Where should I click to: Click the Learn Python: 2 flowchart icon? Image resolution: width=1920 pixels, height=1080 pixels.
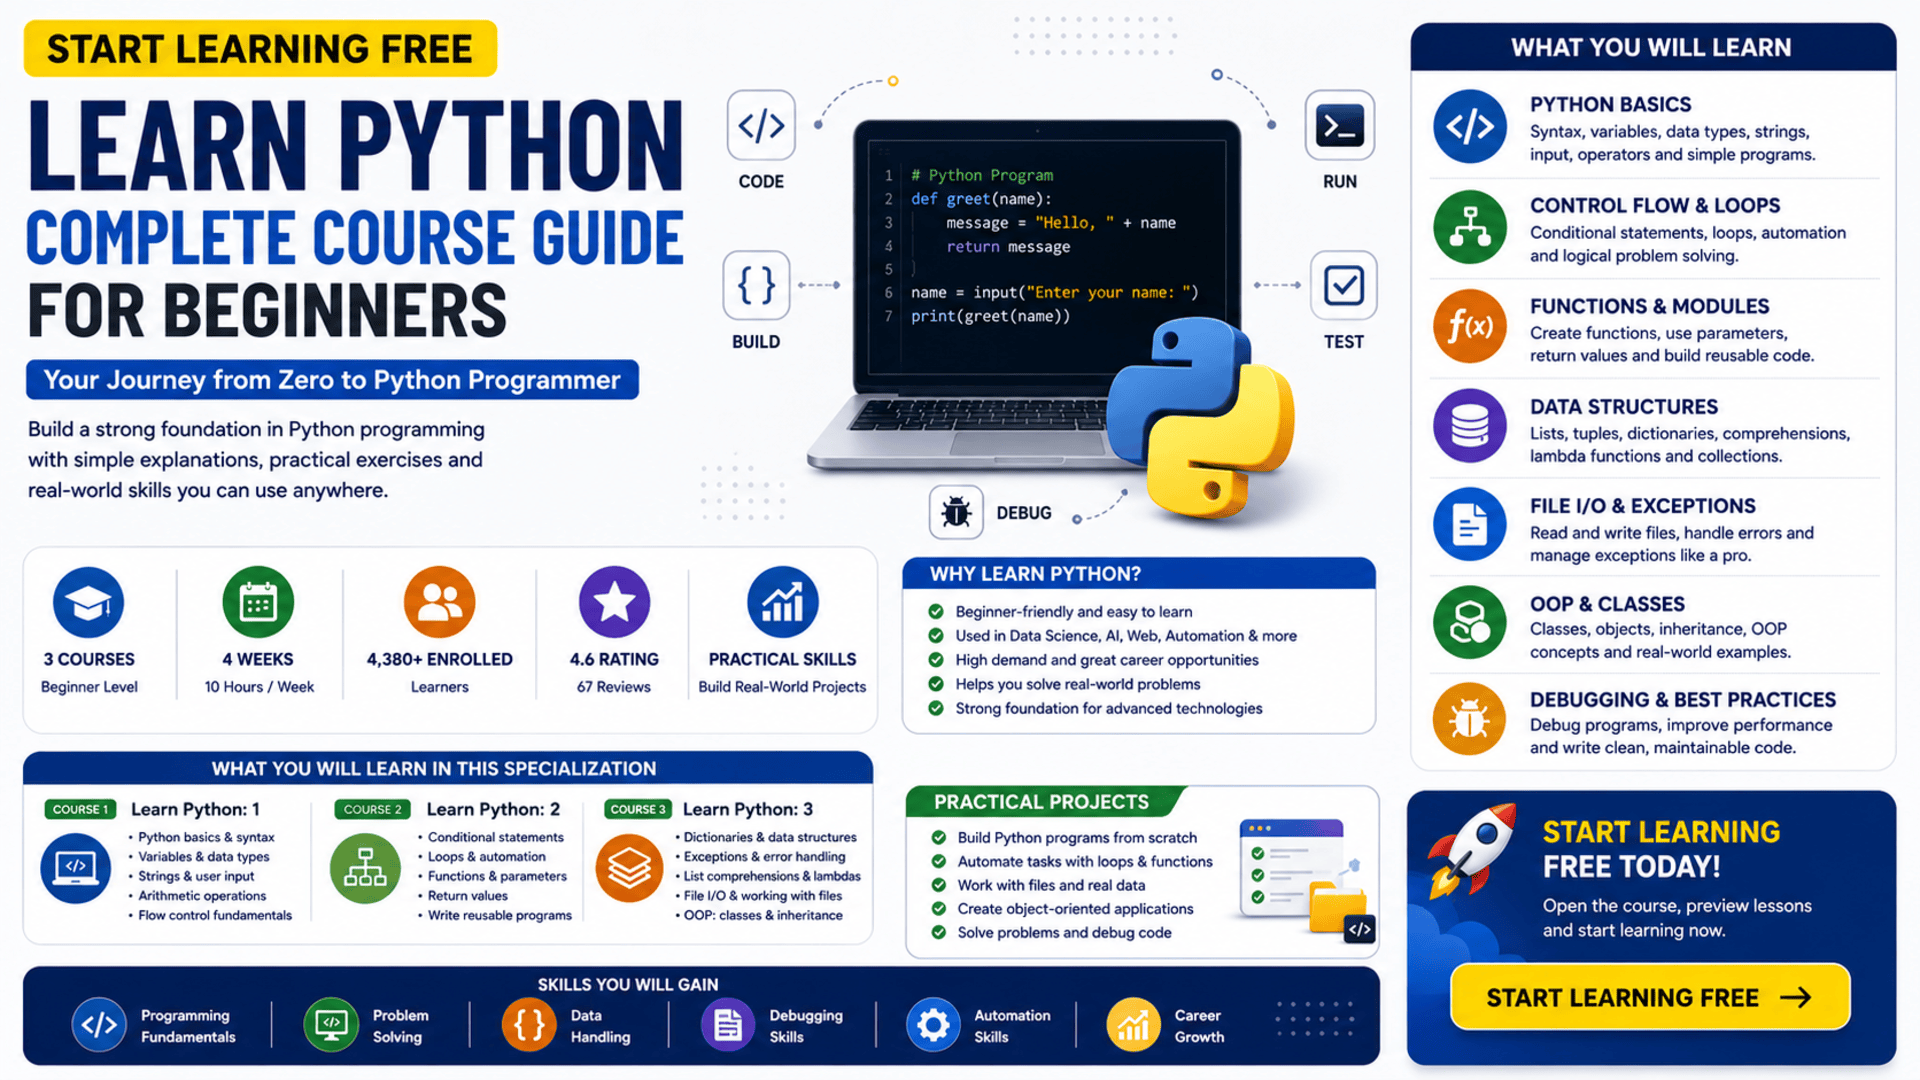click(x=365, y=868)
